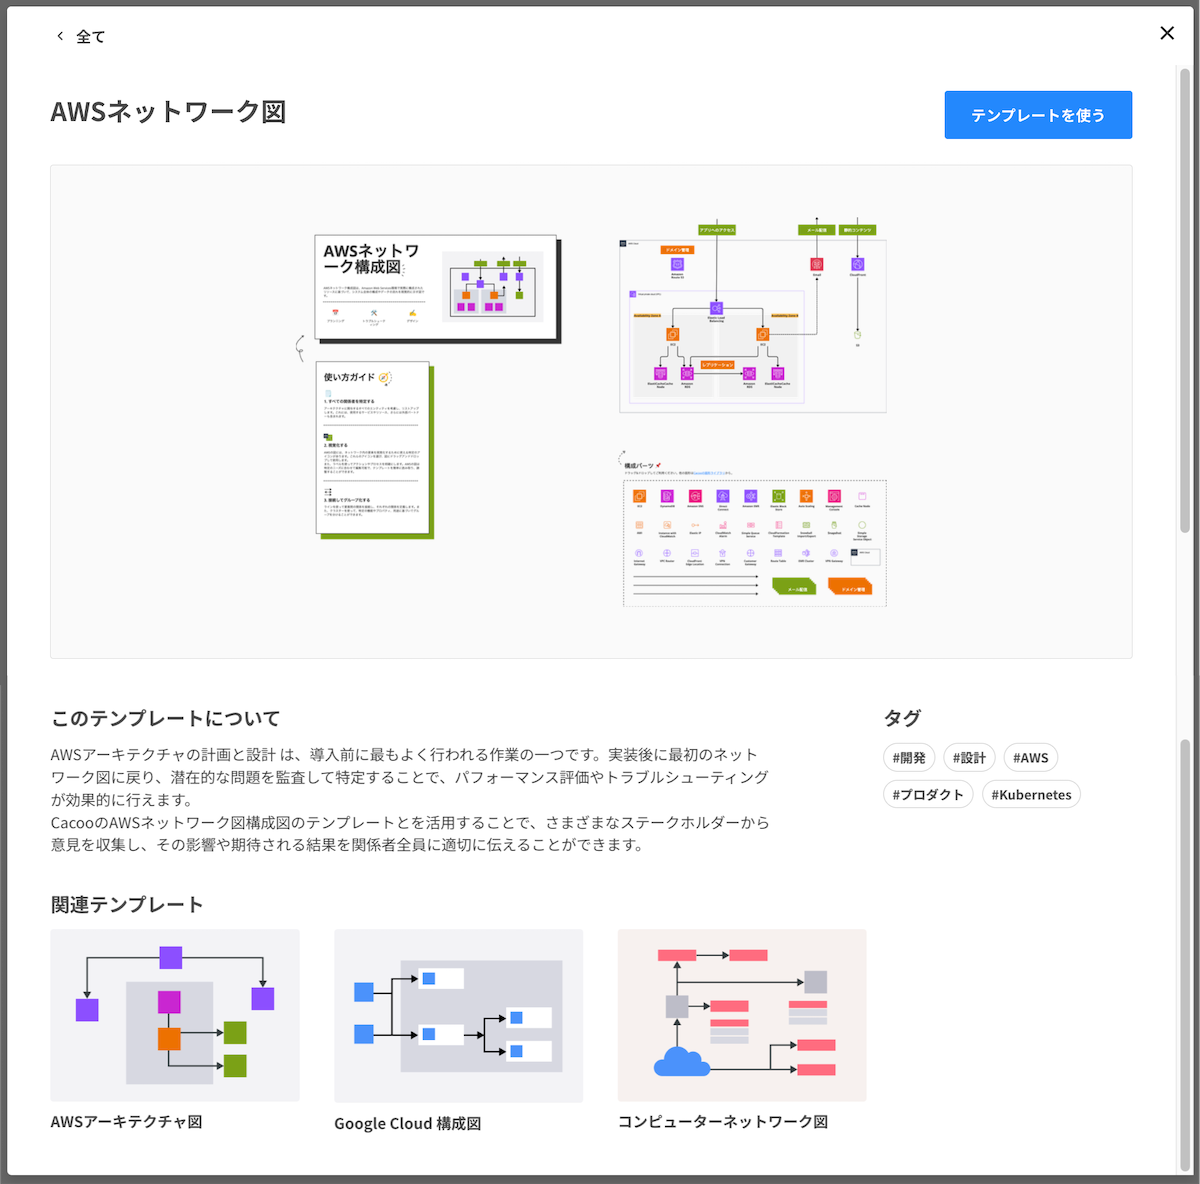Open the AWSアーキテクチャ図 thumbnail
The height and width of the screenshot is (1184, 1200).
(175, 1015)
